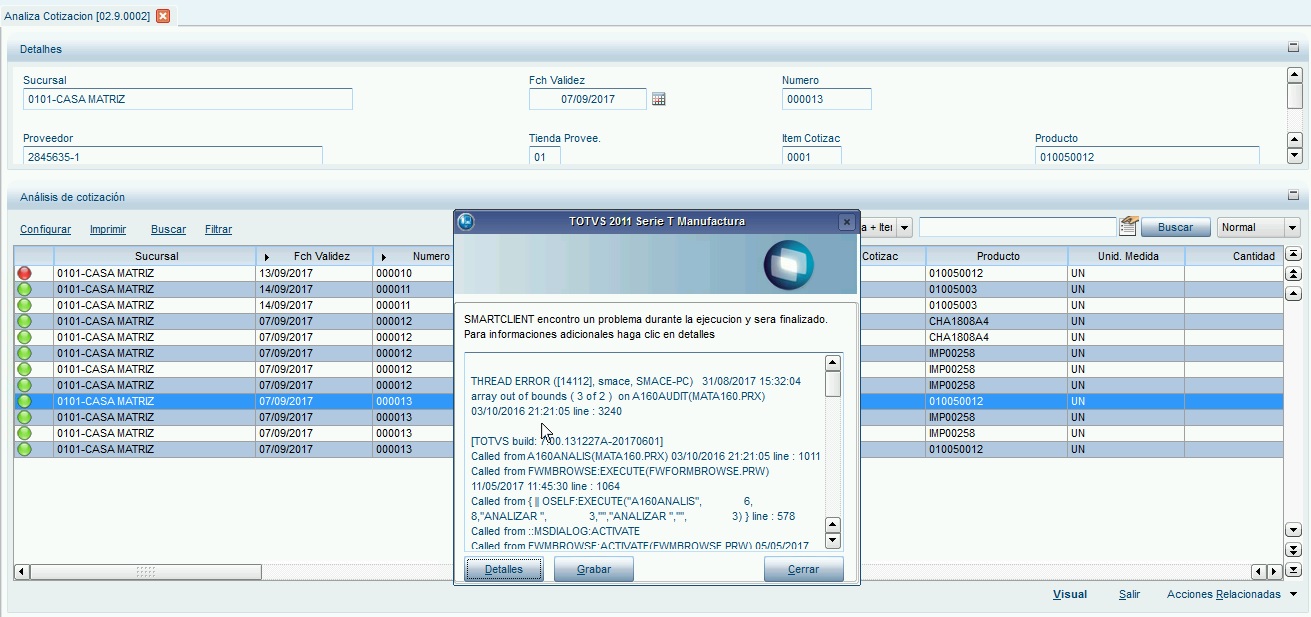Viewport: 1311px width, 617px height.
Task: Click the Cerrar button in error dialog
Action: click(803, 569)
